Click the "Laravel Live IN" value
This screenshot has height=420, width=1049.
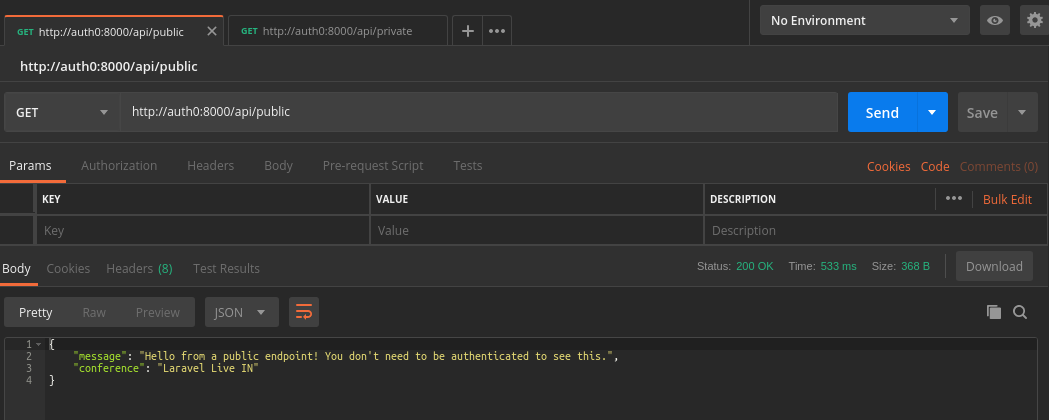207,369
